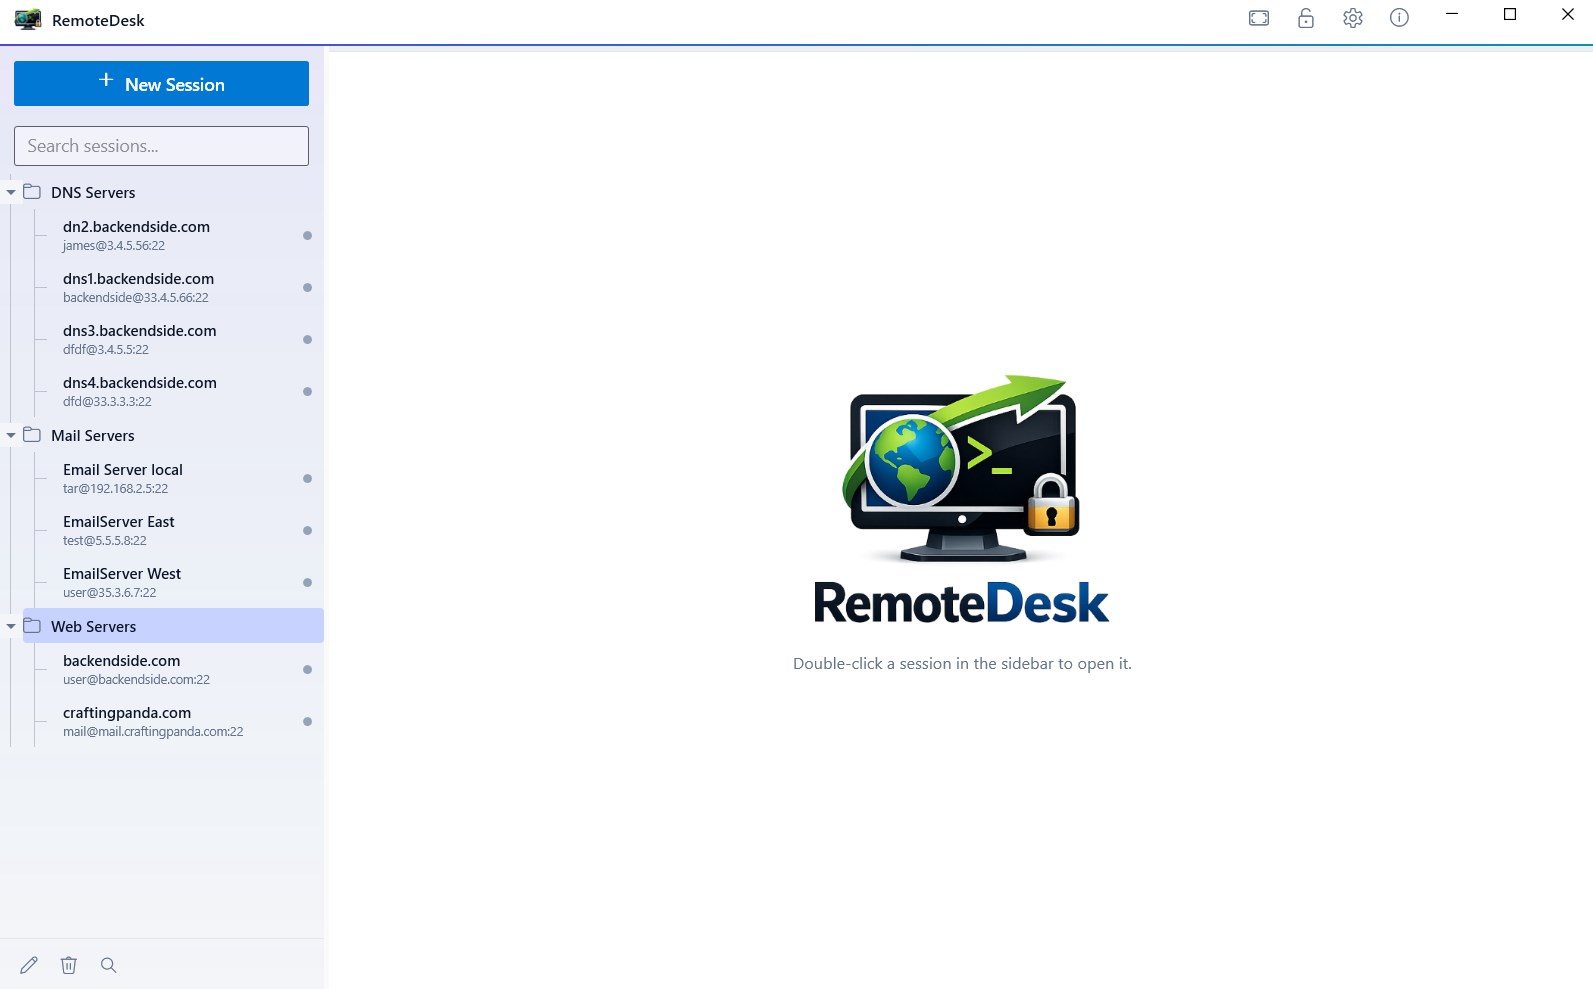
Task: Click the unlock padlock icon
Action: pos(1306,18)
